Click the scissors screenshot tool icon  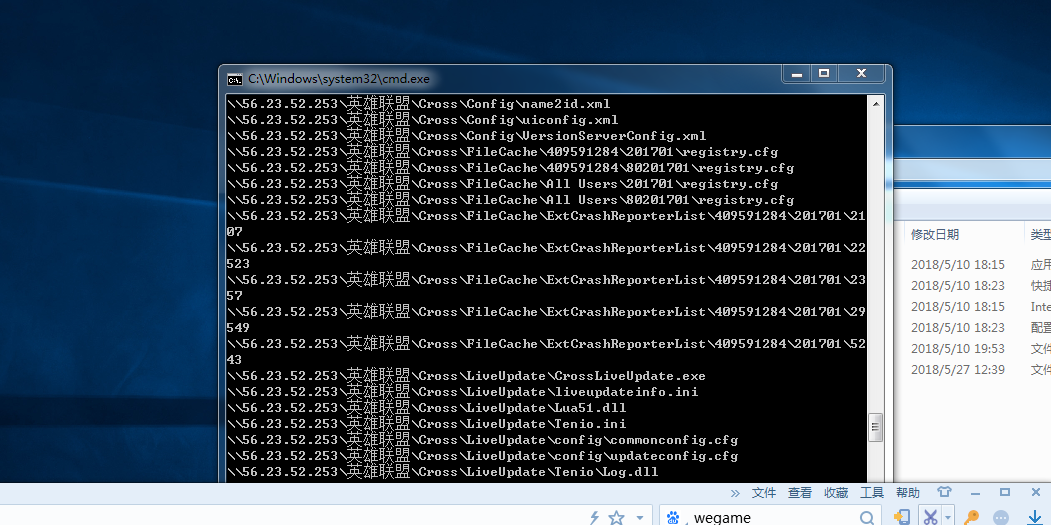[x=930, y=517]
